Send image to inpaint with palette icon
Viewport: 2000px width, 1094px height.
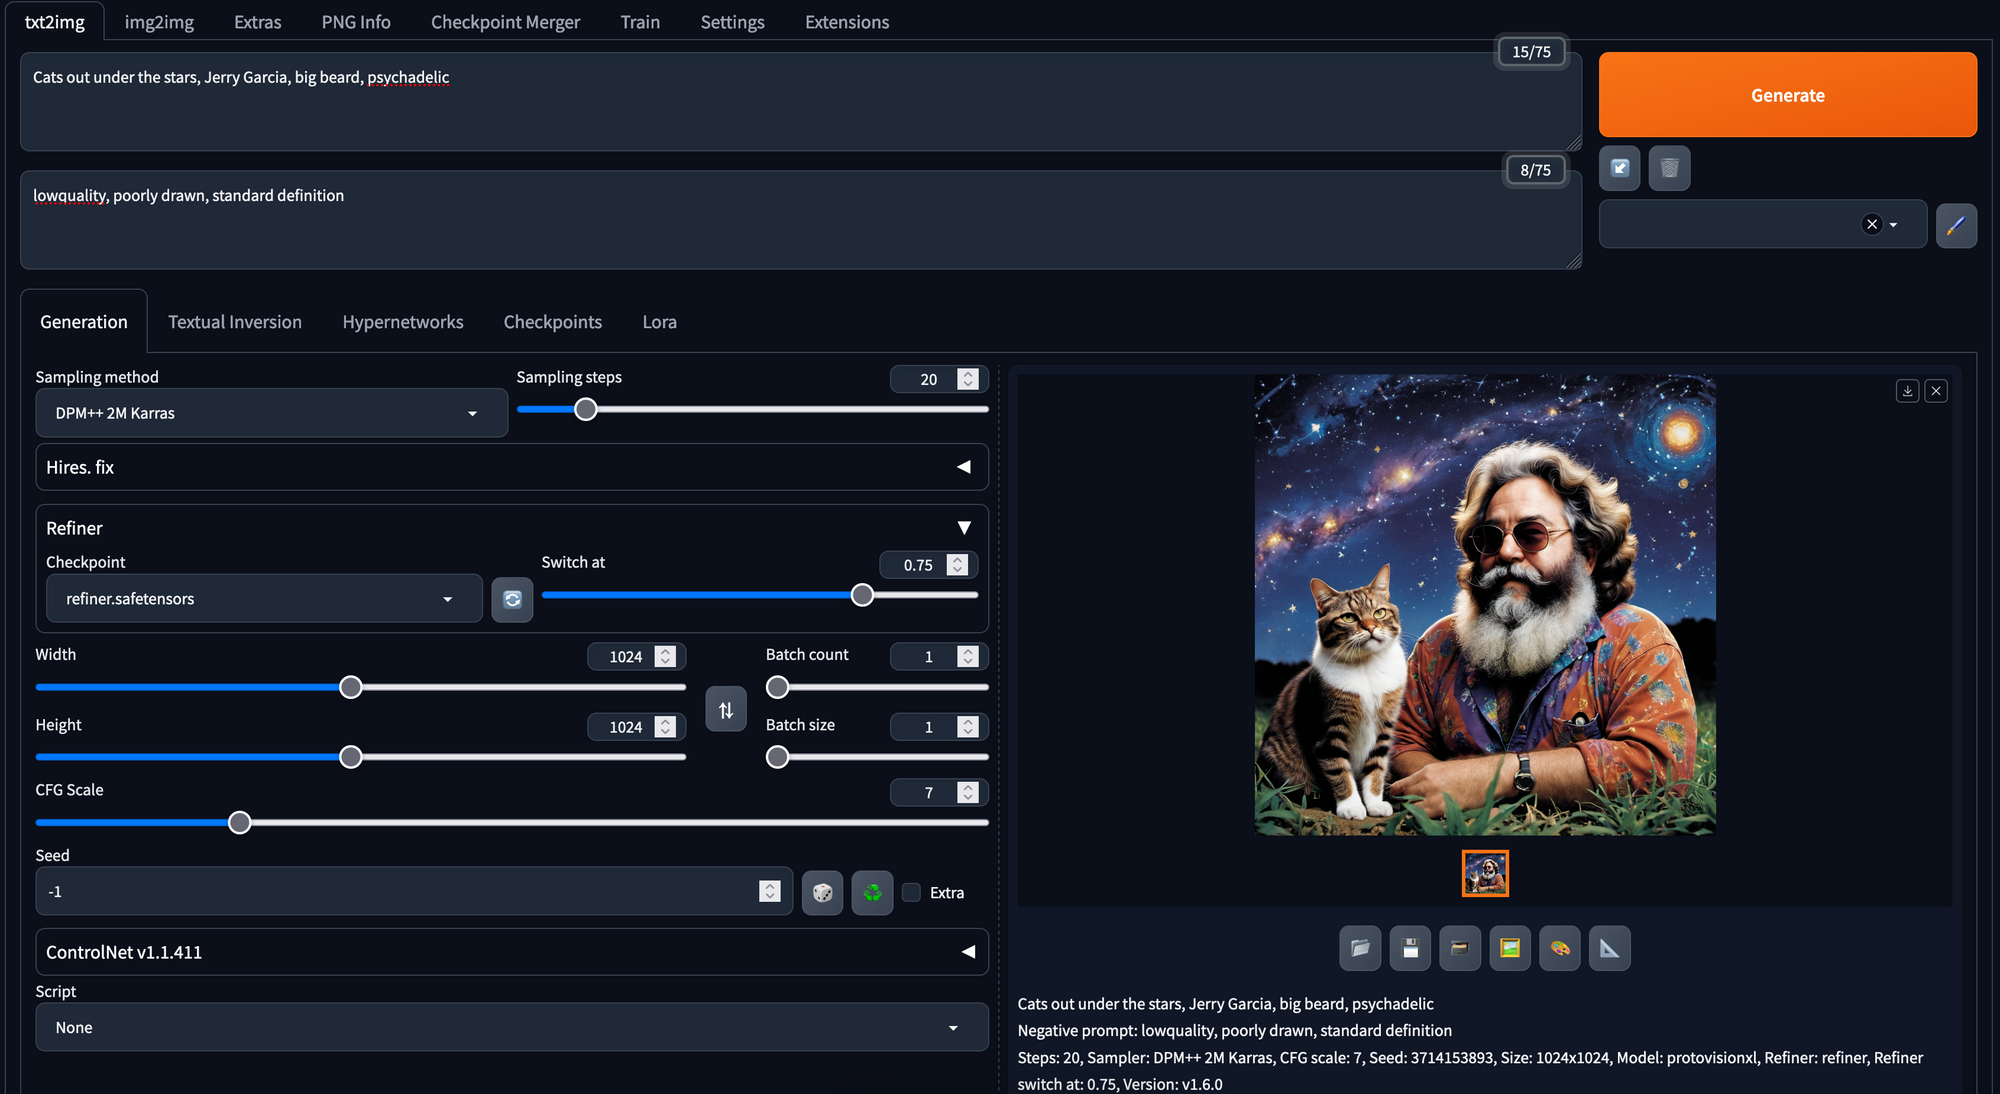(x=1559, y=948)
